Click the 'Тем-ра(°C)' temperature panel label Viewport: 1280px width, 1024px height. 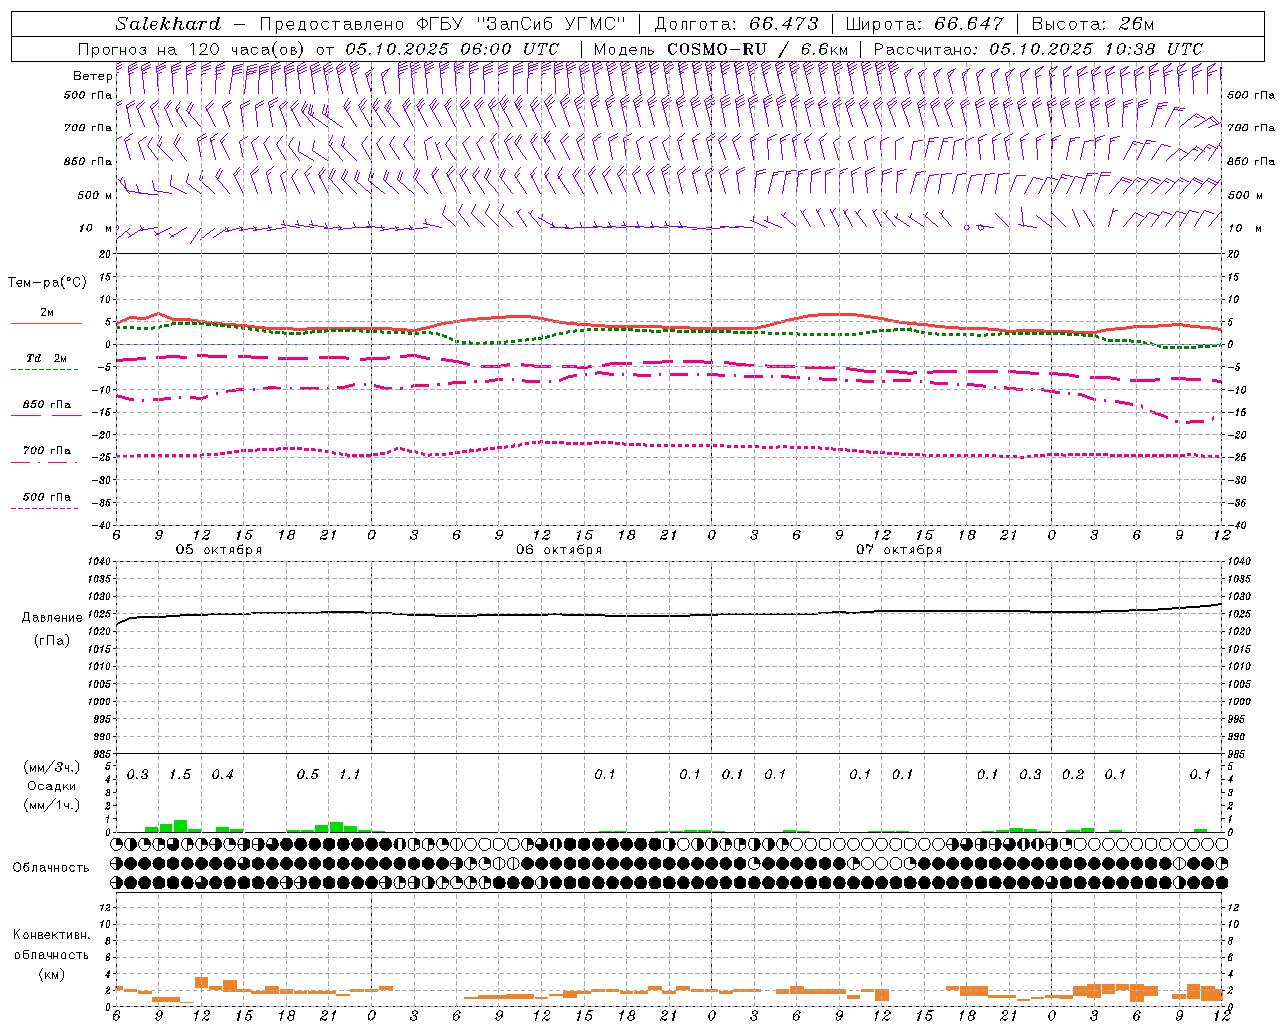click(x=47, y=283)
